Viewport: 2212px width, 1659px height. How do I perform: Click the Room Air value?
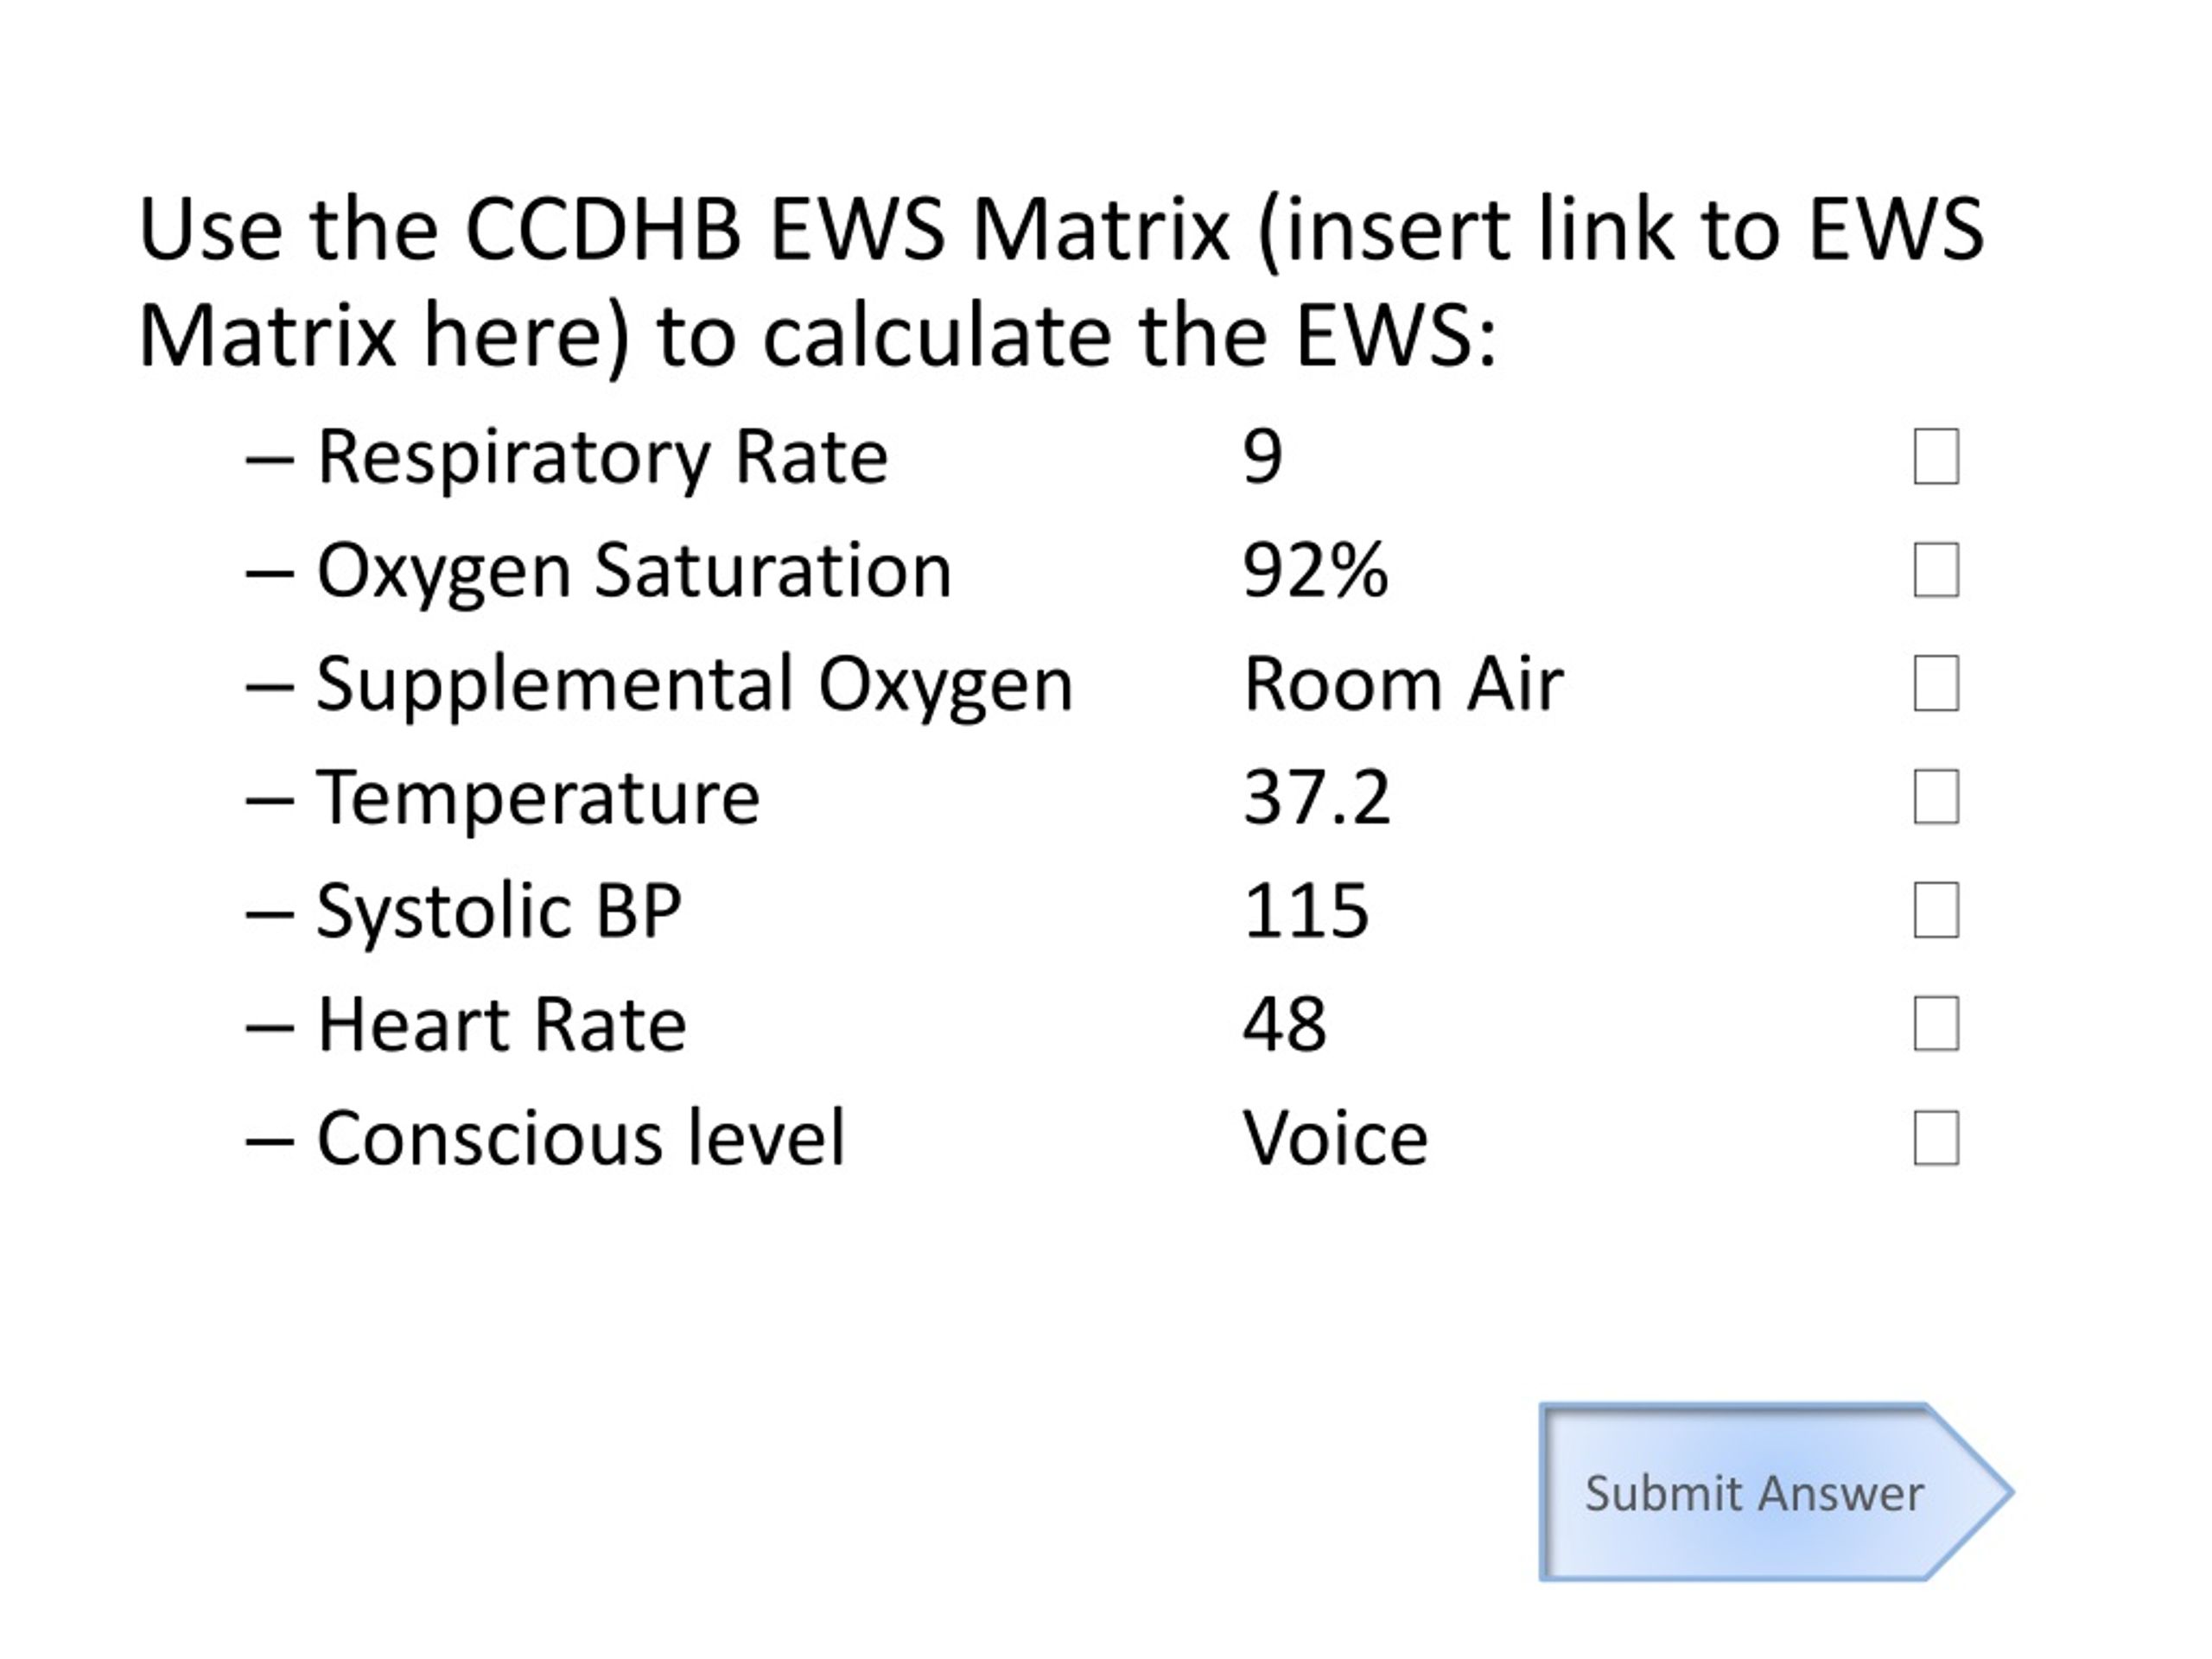pyautogui.click(x=1403, y=685)
